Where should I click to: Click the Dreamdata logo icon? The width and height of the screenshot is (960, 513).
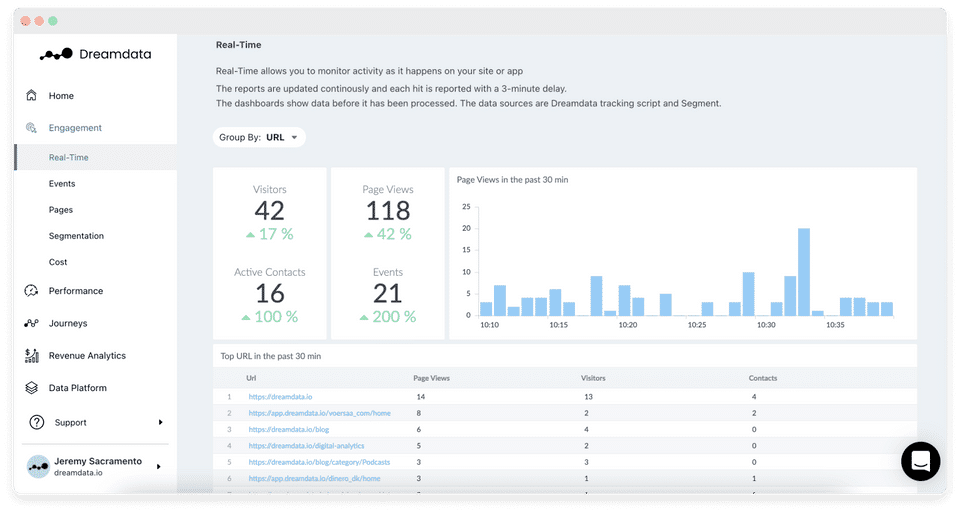pyautogui.click(x=56, y=54)
